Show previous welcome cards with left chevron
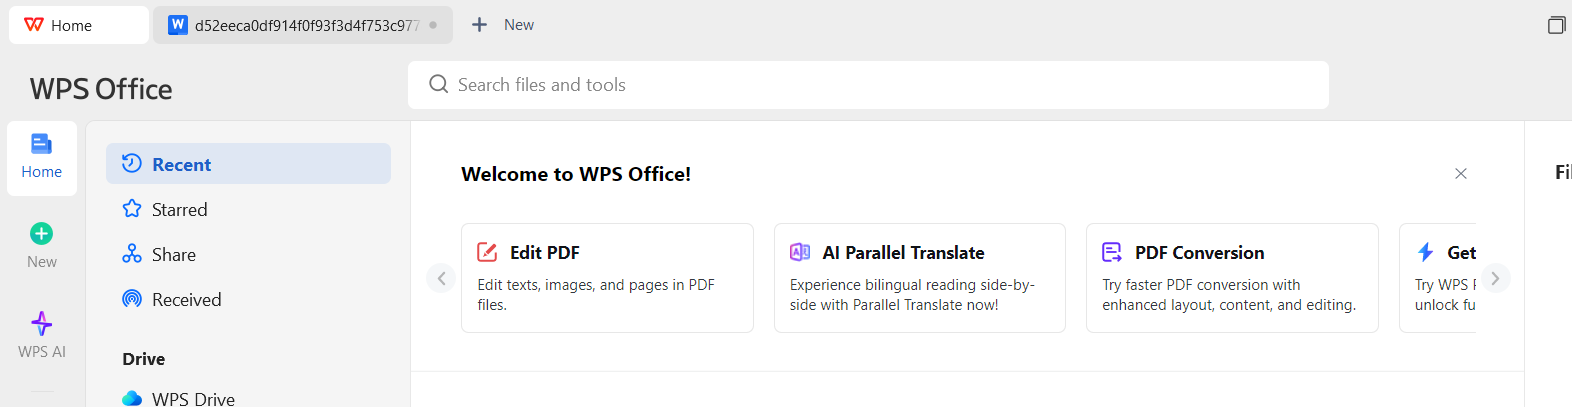 tap(441, 278)
